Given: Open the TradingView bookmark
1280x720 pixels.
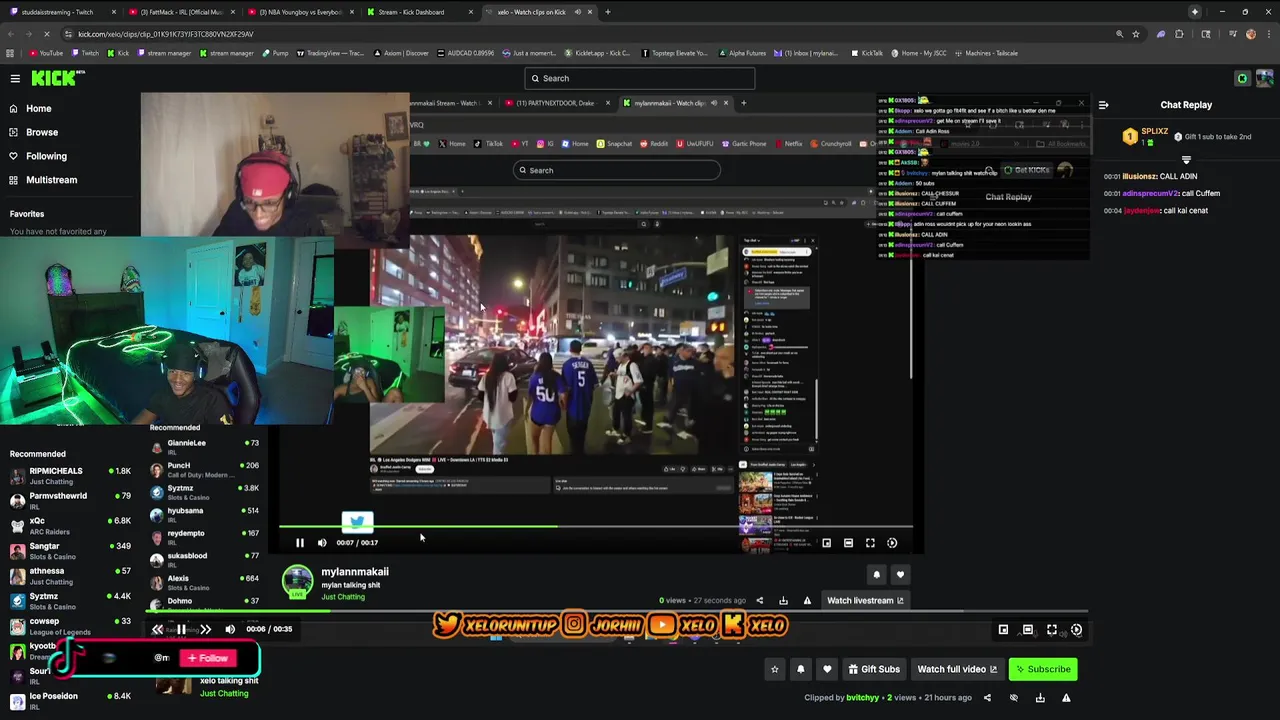Looking at the screenshot, I should [331, 53].
